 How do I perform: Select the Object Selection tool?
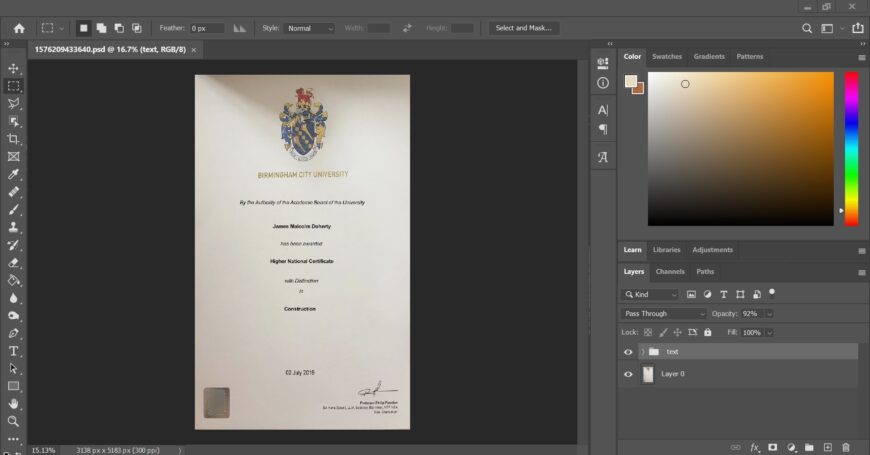coord(13,122)
